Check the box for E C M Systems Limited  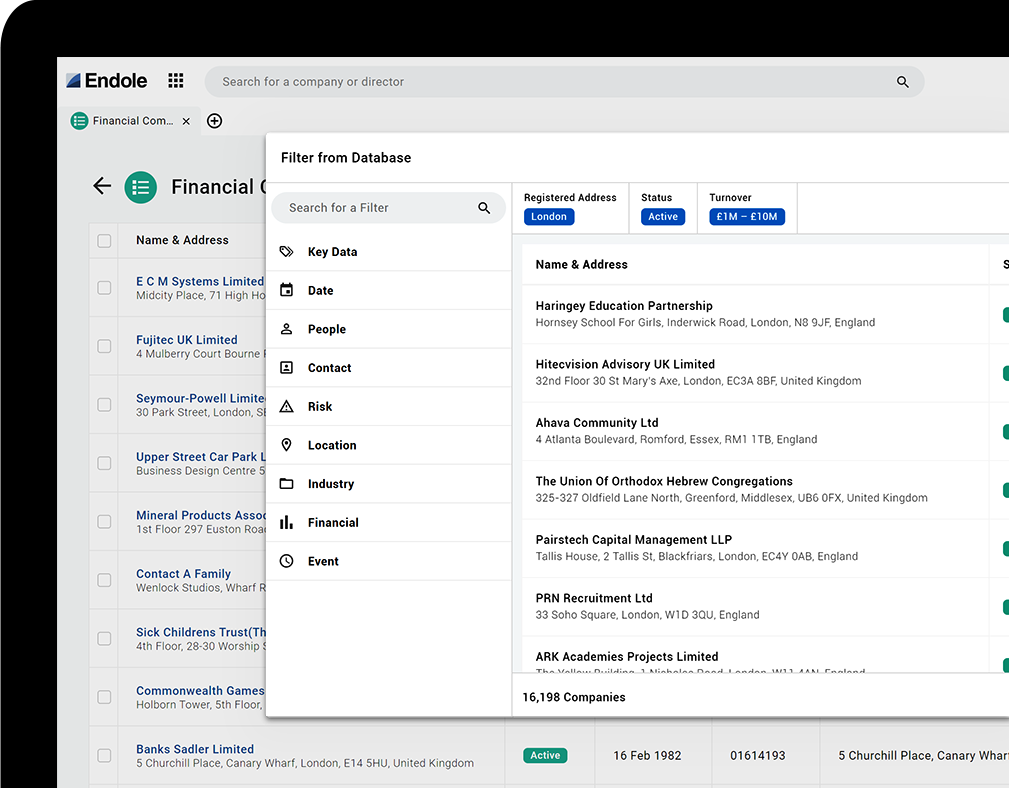[104, 288]
